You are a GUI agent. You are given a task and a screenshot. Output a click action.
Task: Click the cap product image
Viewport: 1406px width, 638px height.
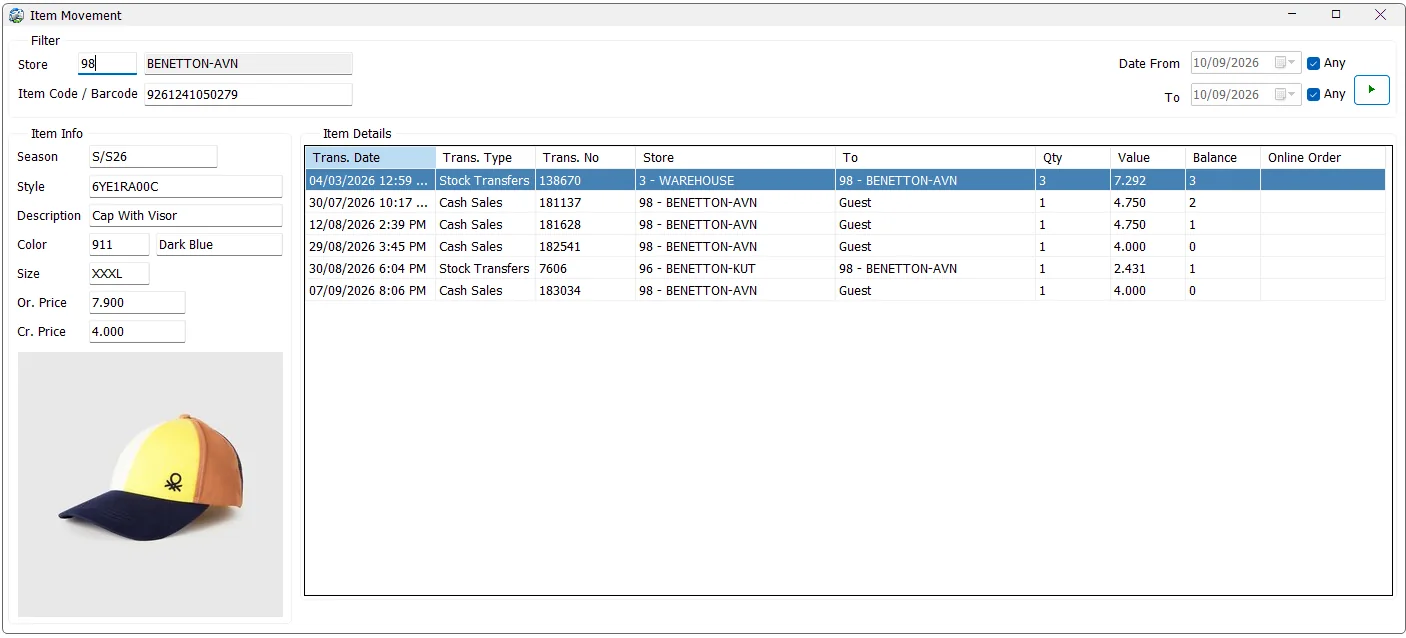coord(151,484)
